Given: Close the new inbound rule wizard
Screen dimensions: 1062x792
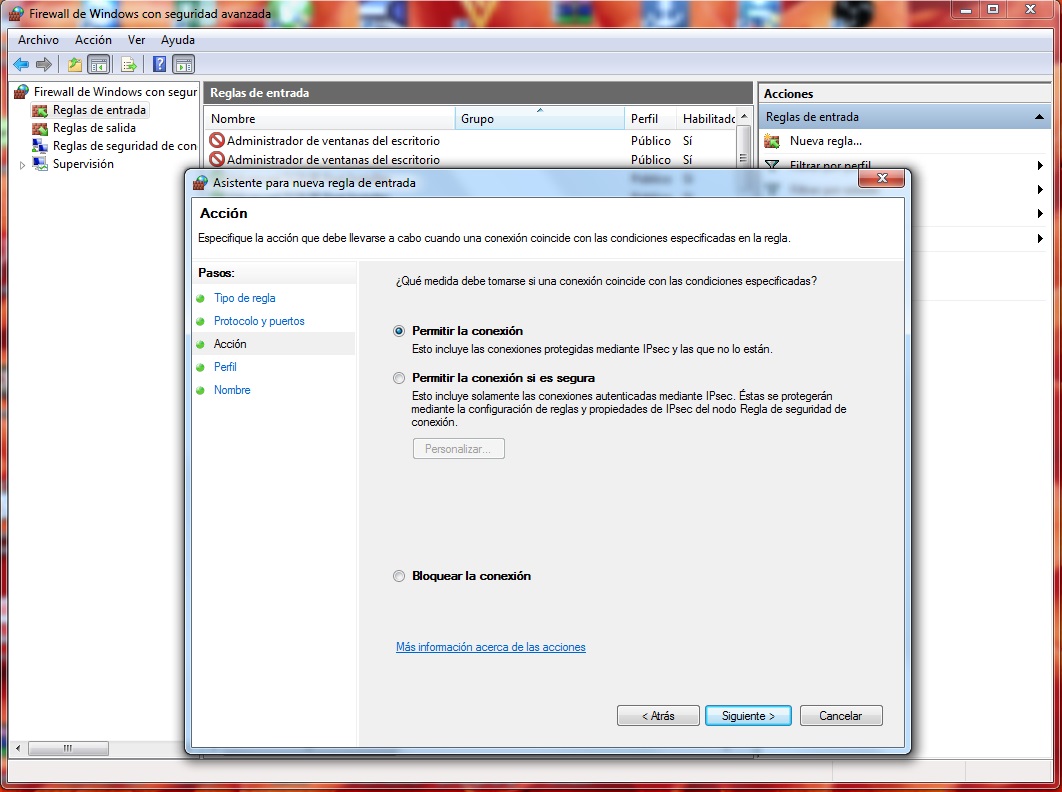Looking at the screenshot, I should pos(881,178).
